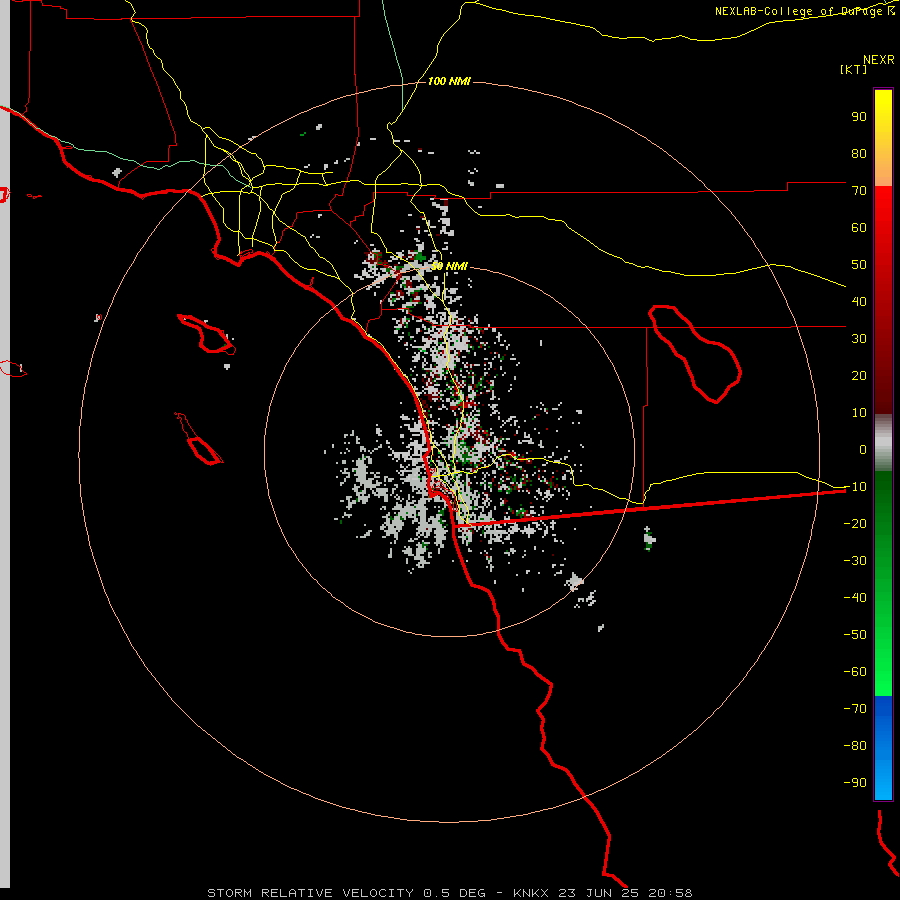Click the -90 knot scale label

pos(855,783)
